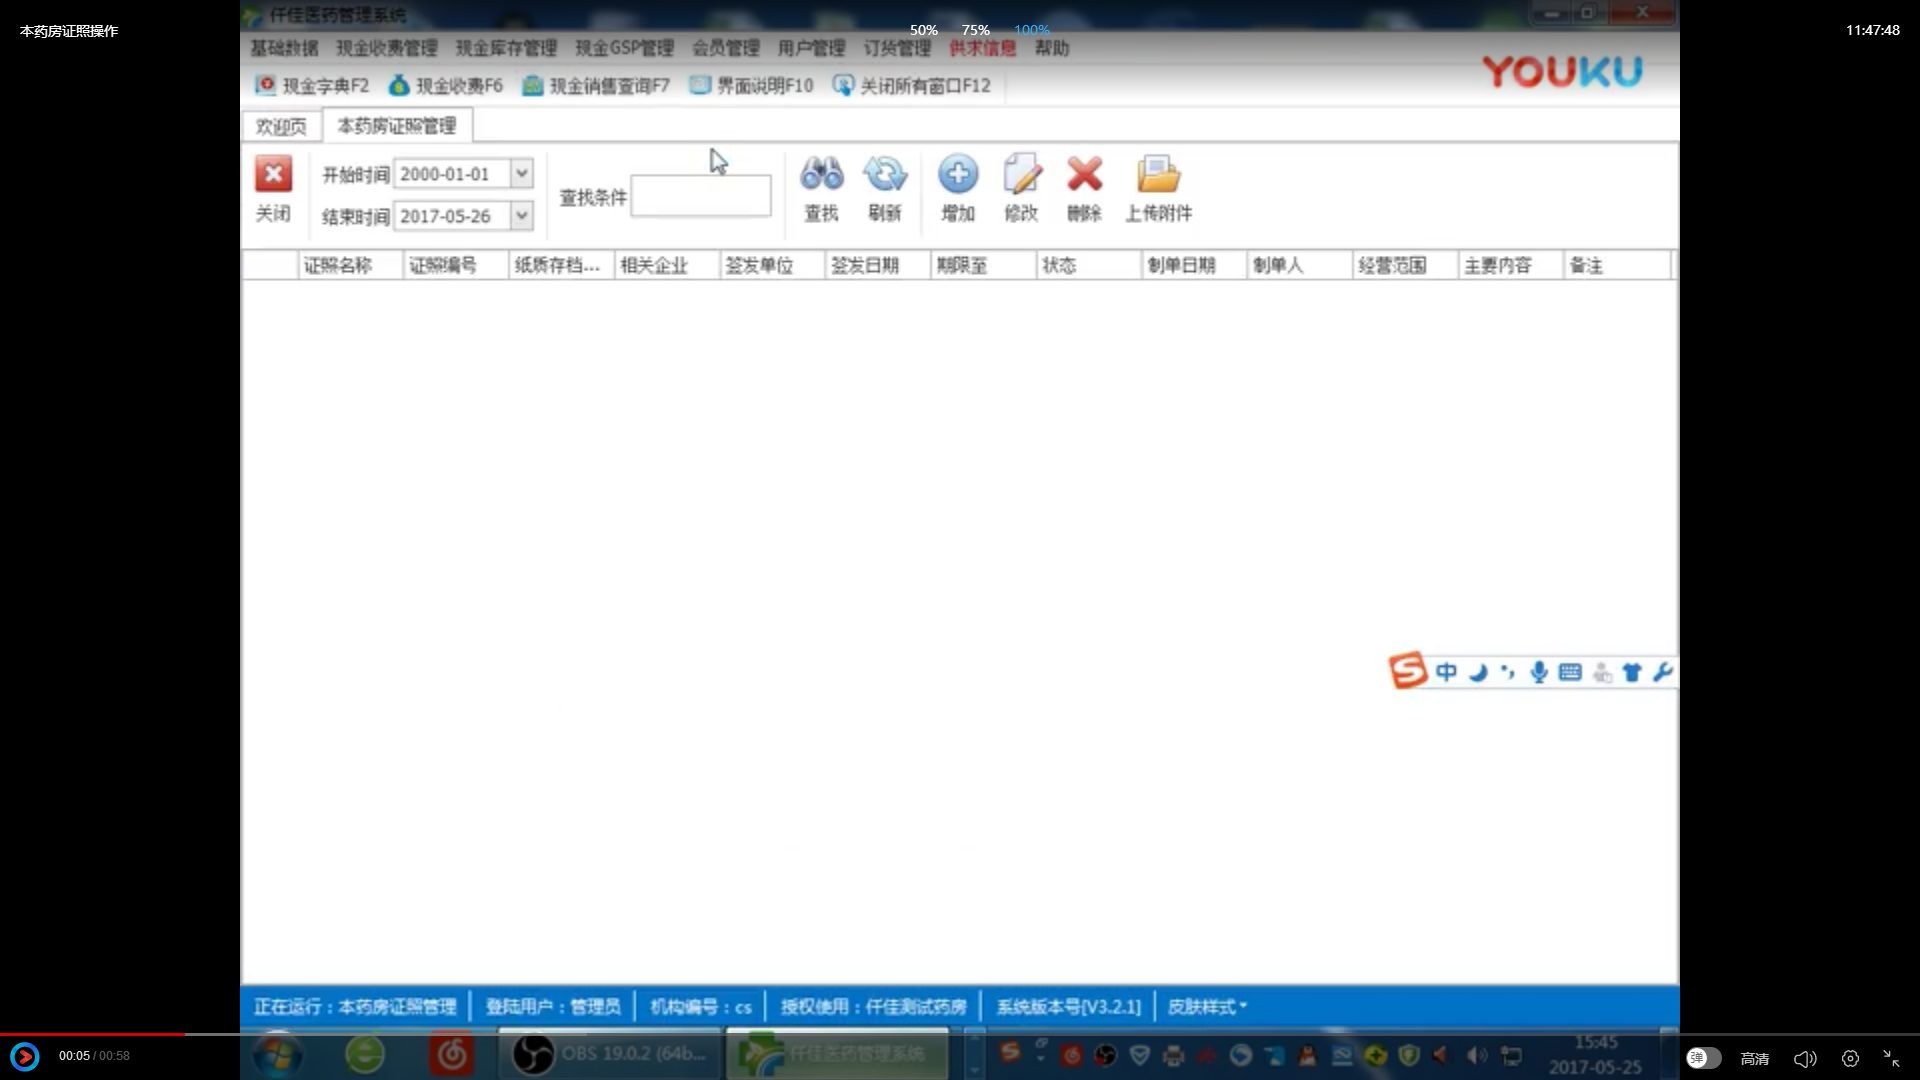Click the 增加 add icon
The image size is (1920, 1080).
958,174
